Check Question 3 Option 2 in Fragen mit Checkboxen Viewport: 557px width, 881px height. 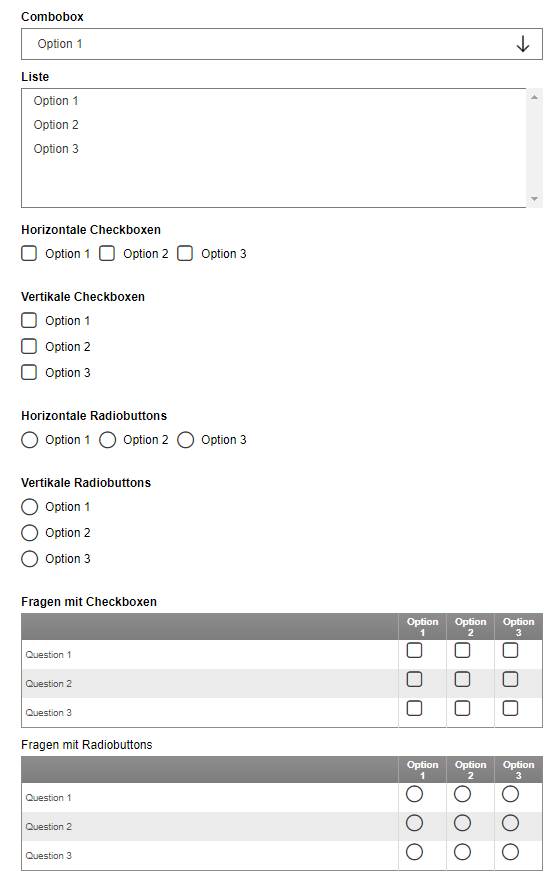[x=462, y=708]
